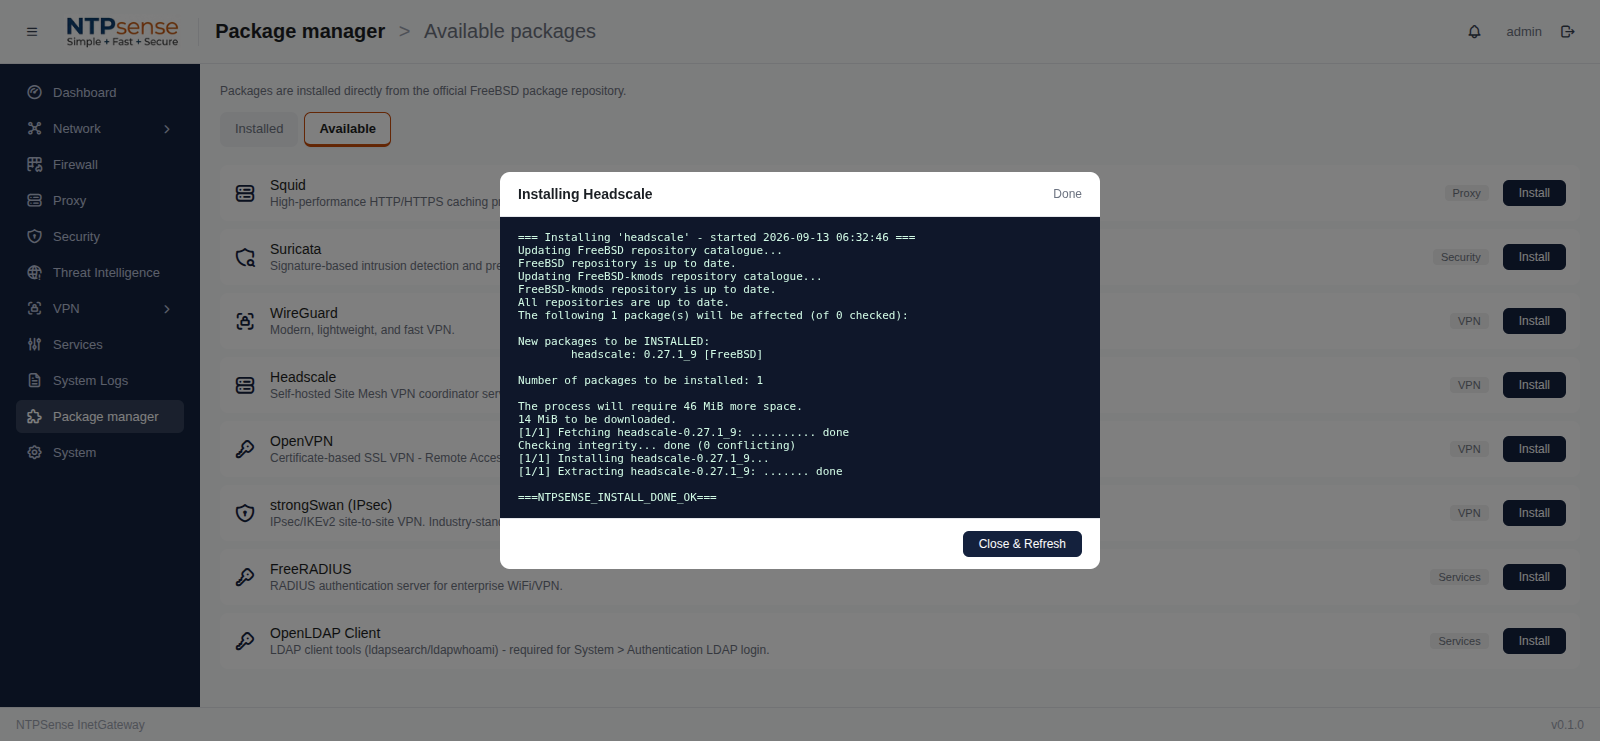Click the OpenLDAP Client key icon
Image resolution: width=1600 pixels, height=741 pixels.
point(245,641)
